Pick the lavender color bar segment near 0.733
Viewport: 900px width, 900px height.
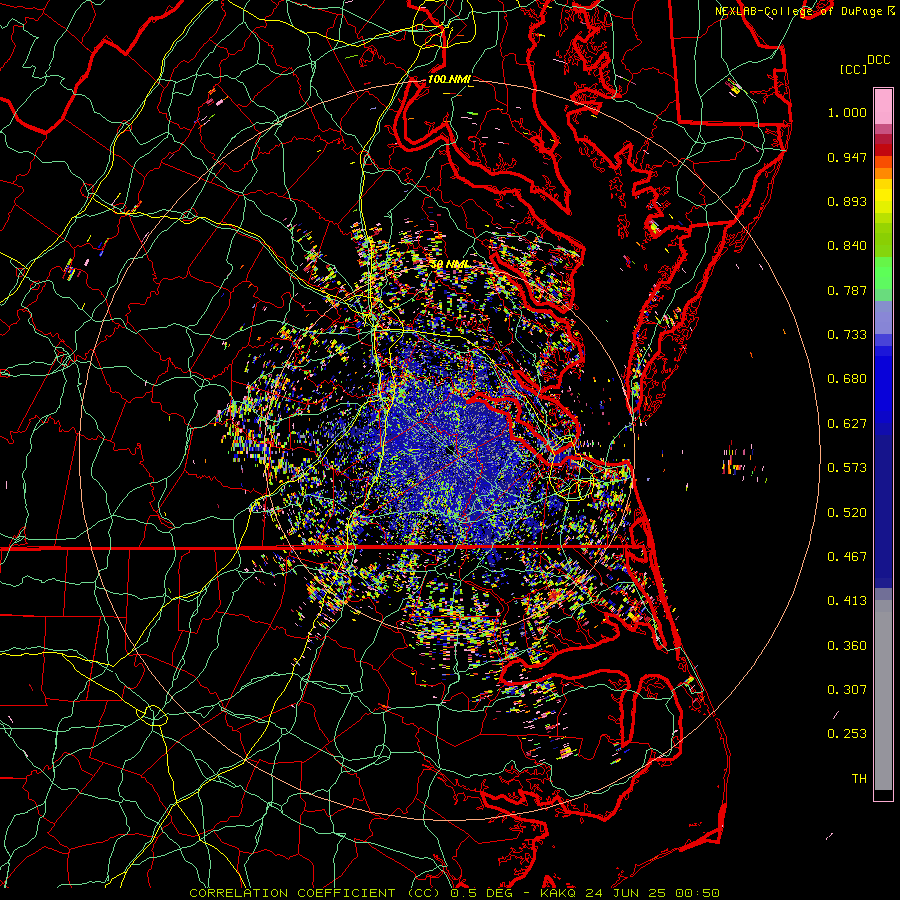click(x=883, y=318)
